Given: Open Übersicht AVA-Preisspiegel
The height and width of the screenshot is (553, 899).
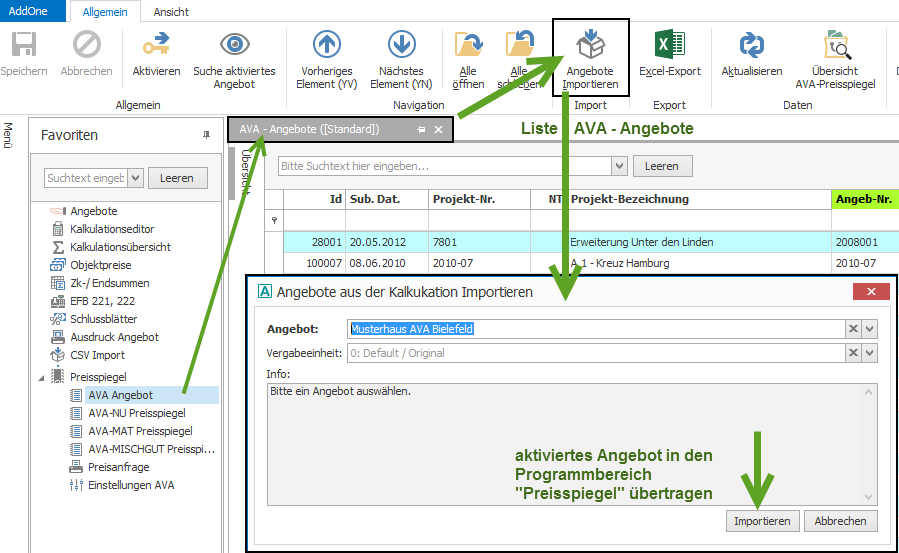Looking at the screenshot, I should click(834, 47).
